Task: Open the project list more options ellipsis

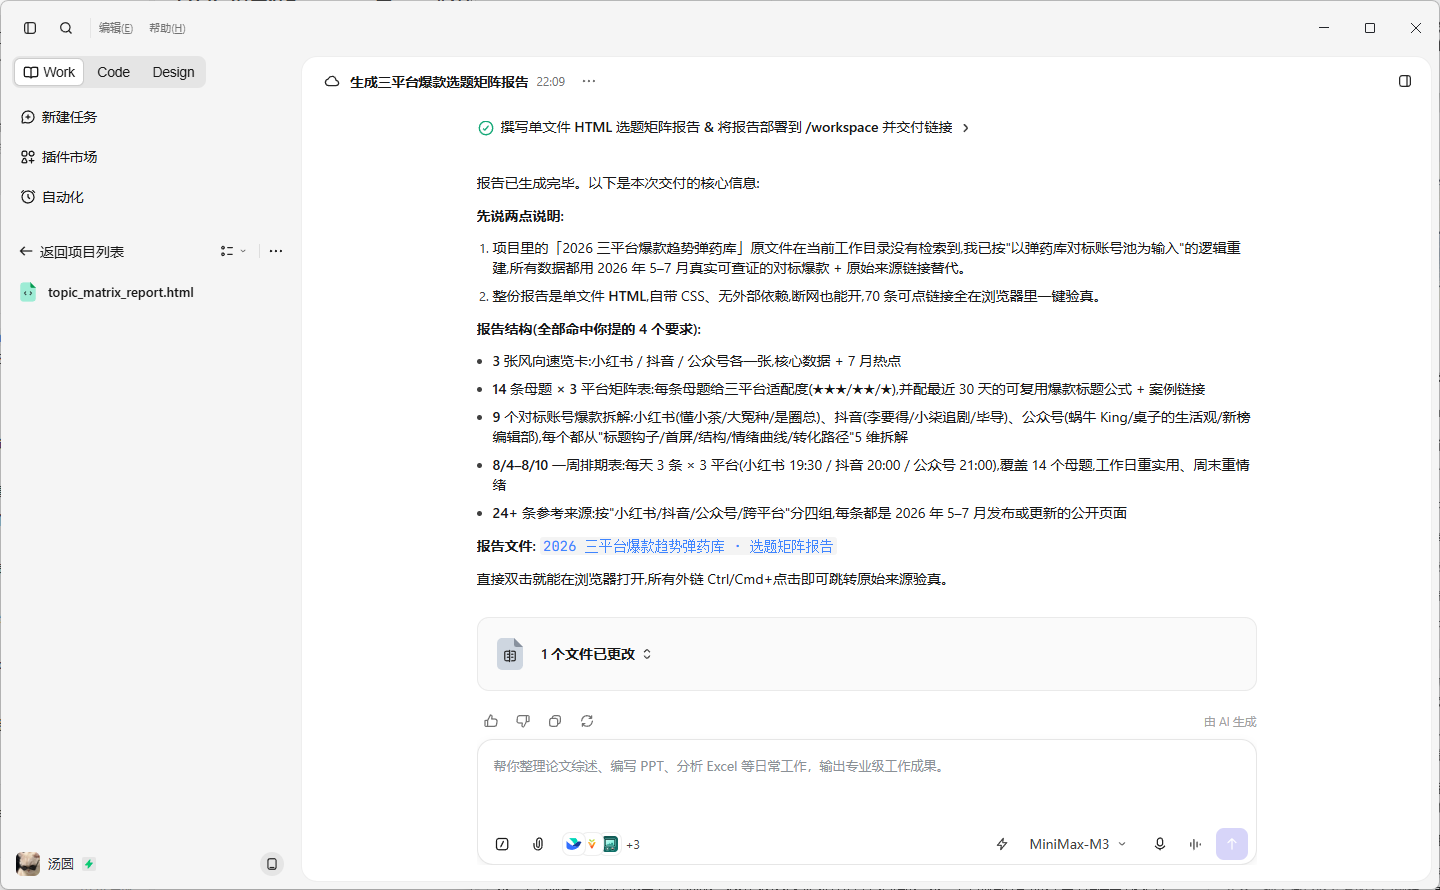Action: (x=276, y=251)
